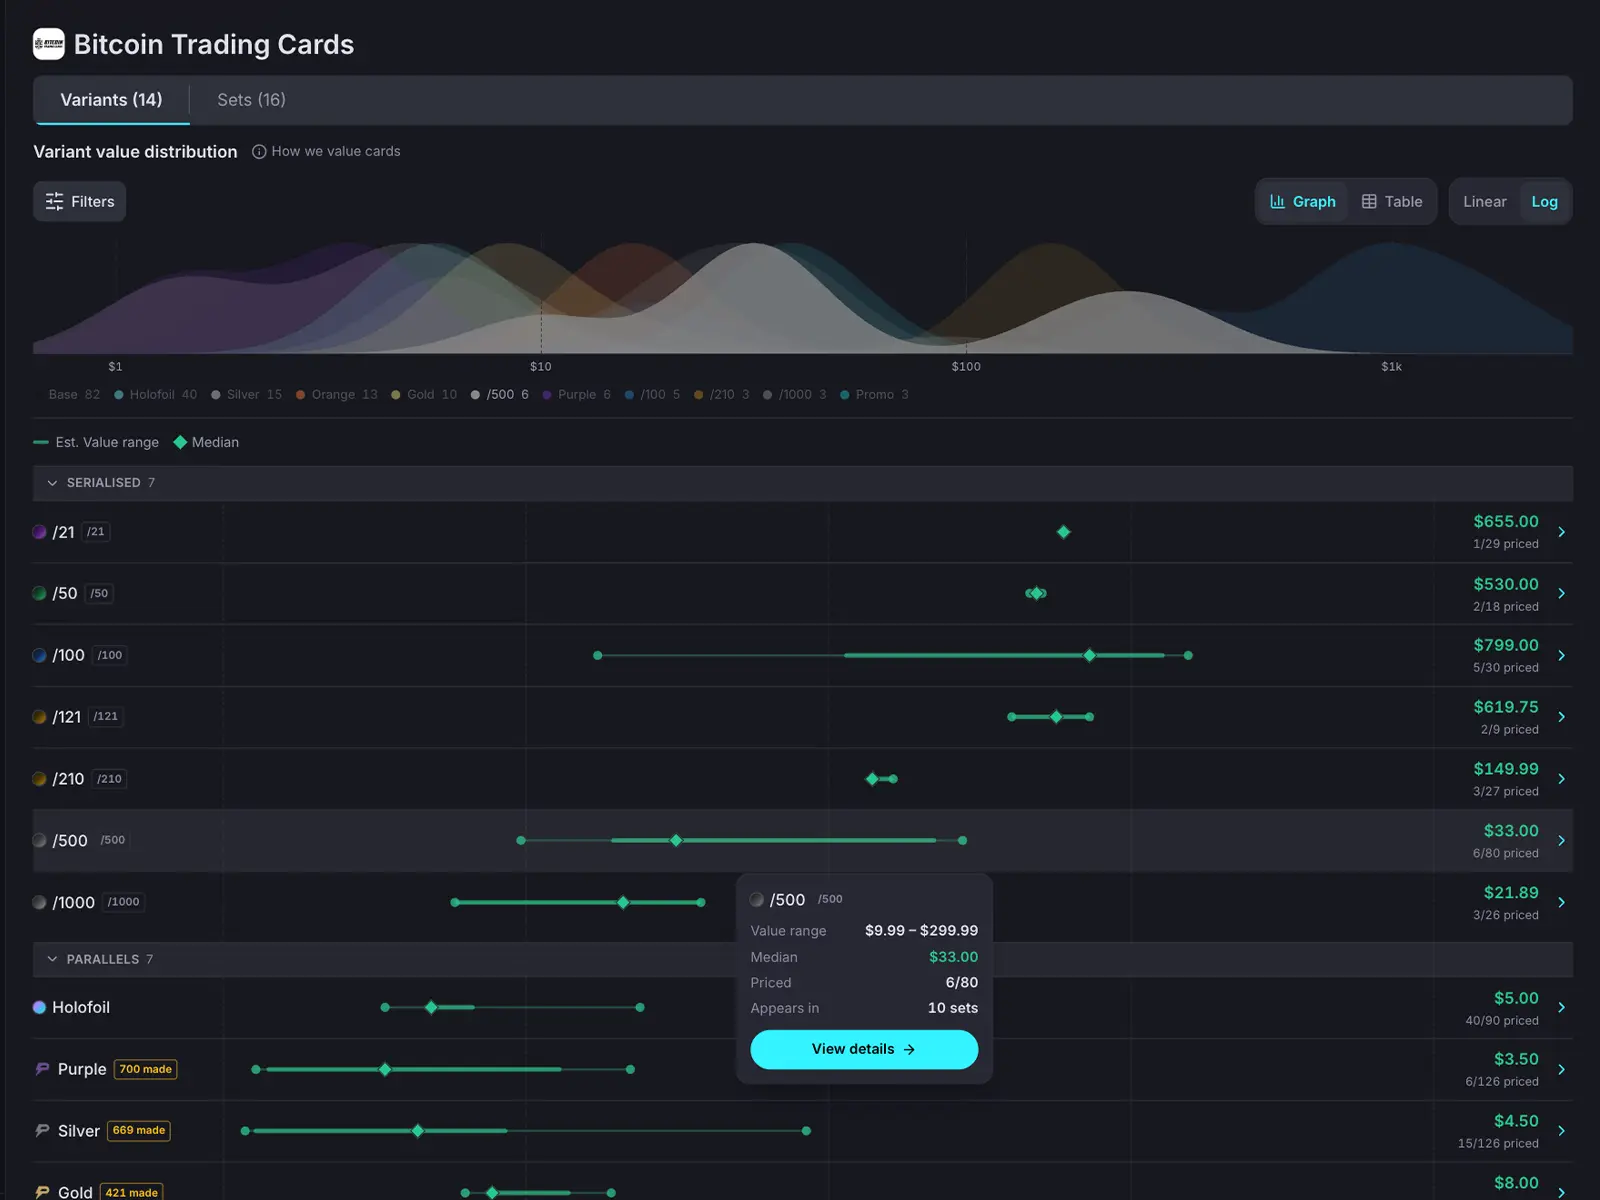Click the $655.00 value
This screenshot has height=1200, width=1600.
1506,522
